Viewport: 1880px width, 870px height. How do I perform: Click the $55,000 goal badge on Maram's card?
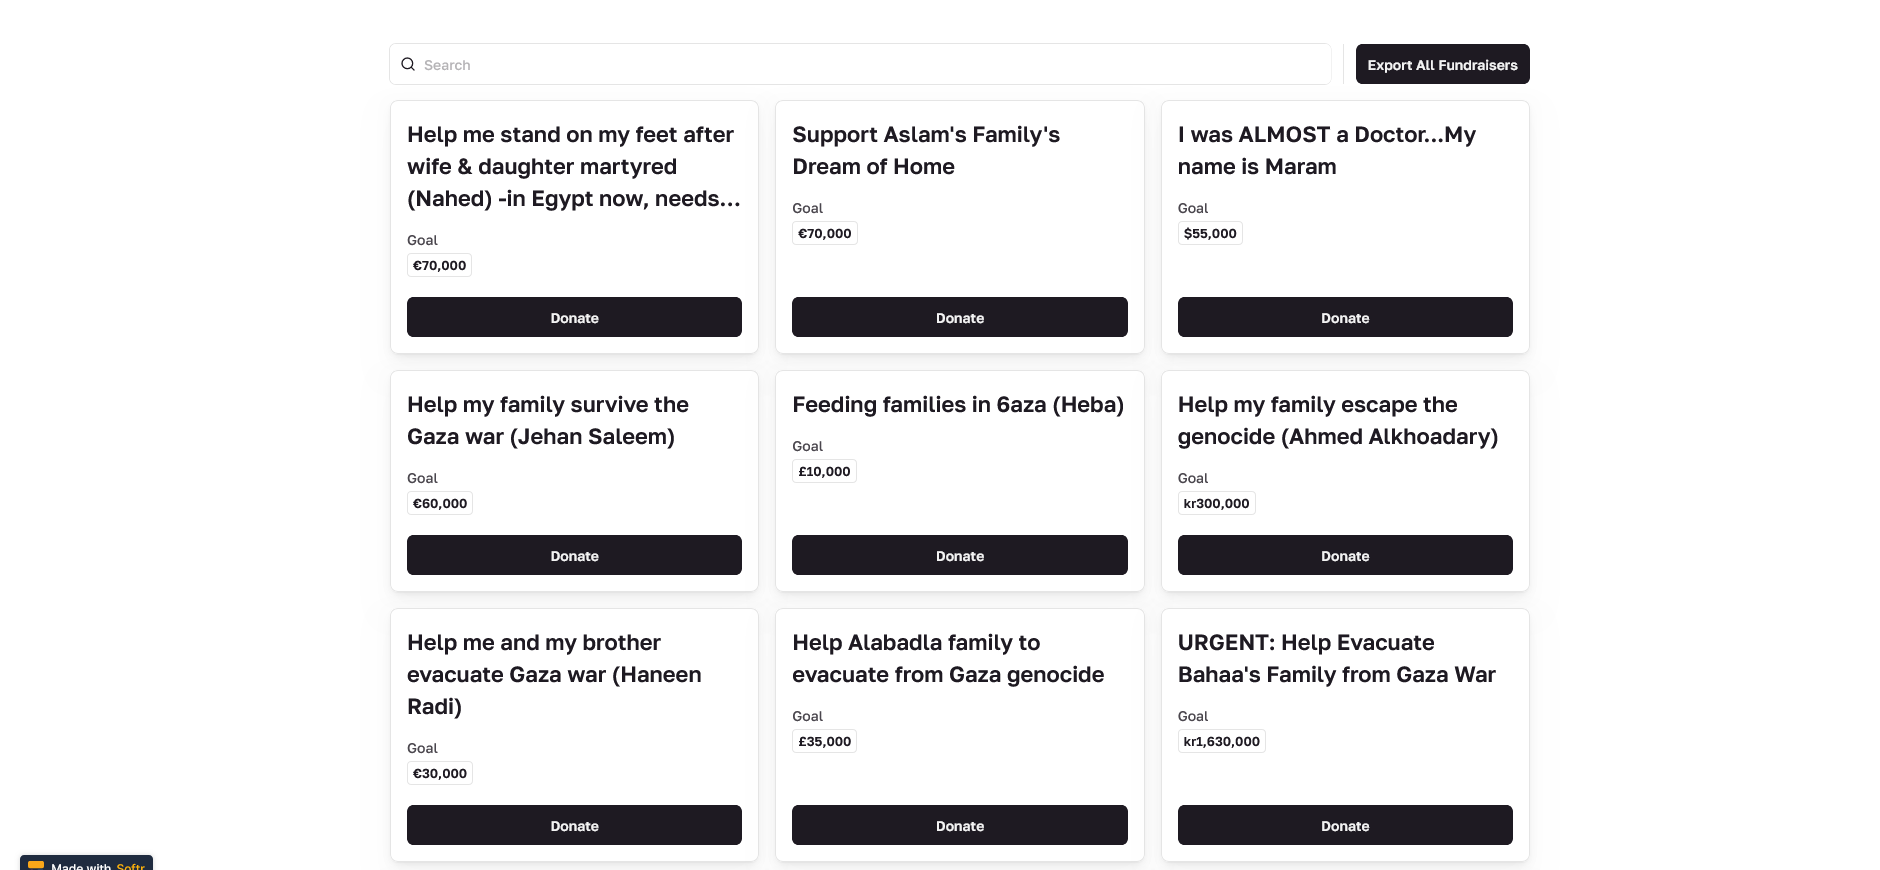[1210, 233]
